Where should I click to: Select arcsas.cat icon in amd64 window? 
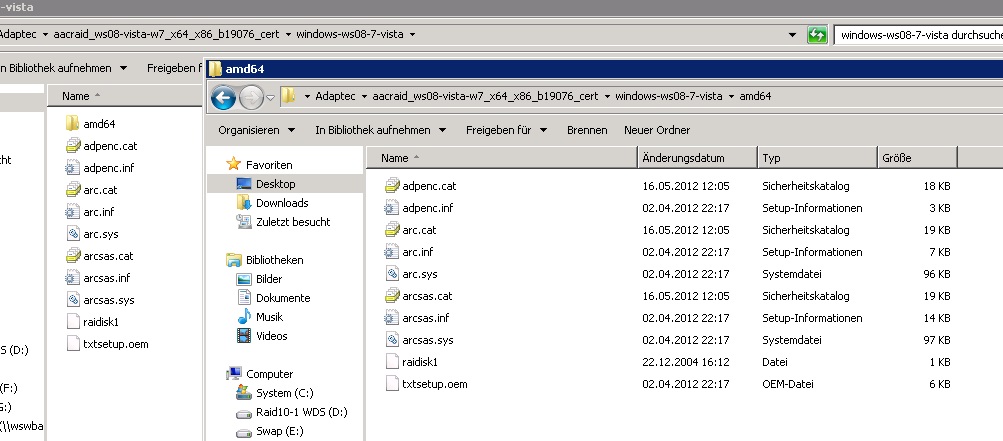tap(392, 296)
